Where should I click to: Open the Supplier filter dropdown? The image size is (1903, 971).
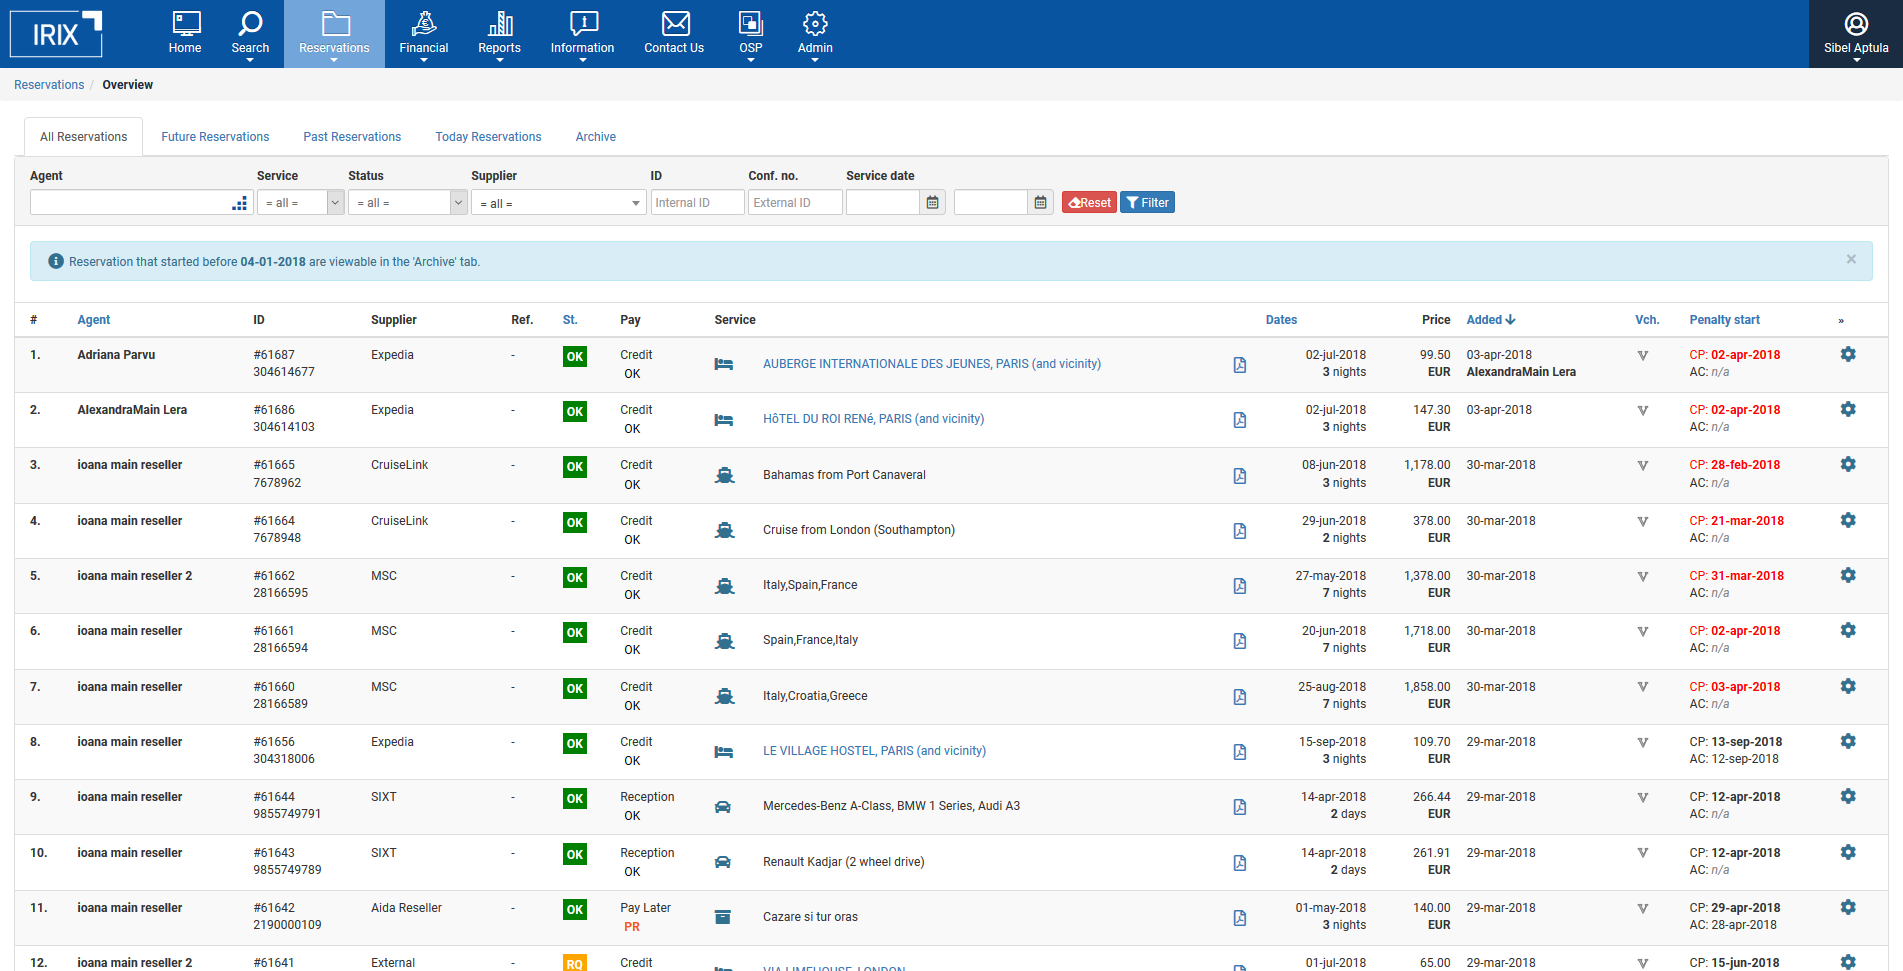click(x=558, y=203)
